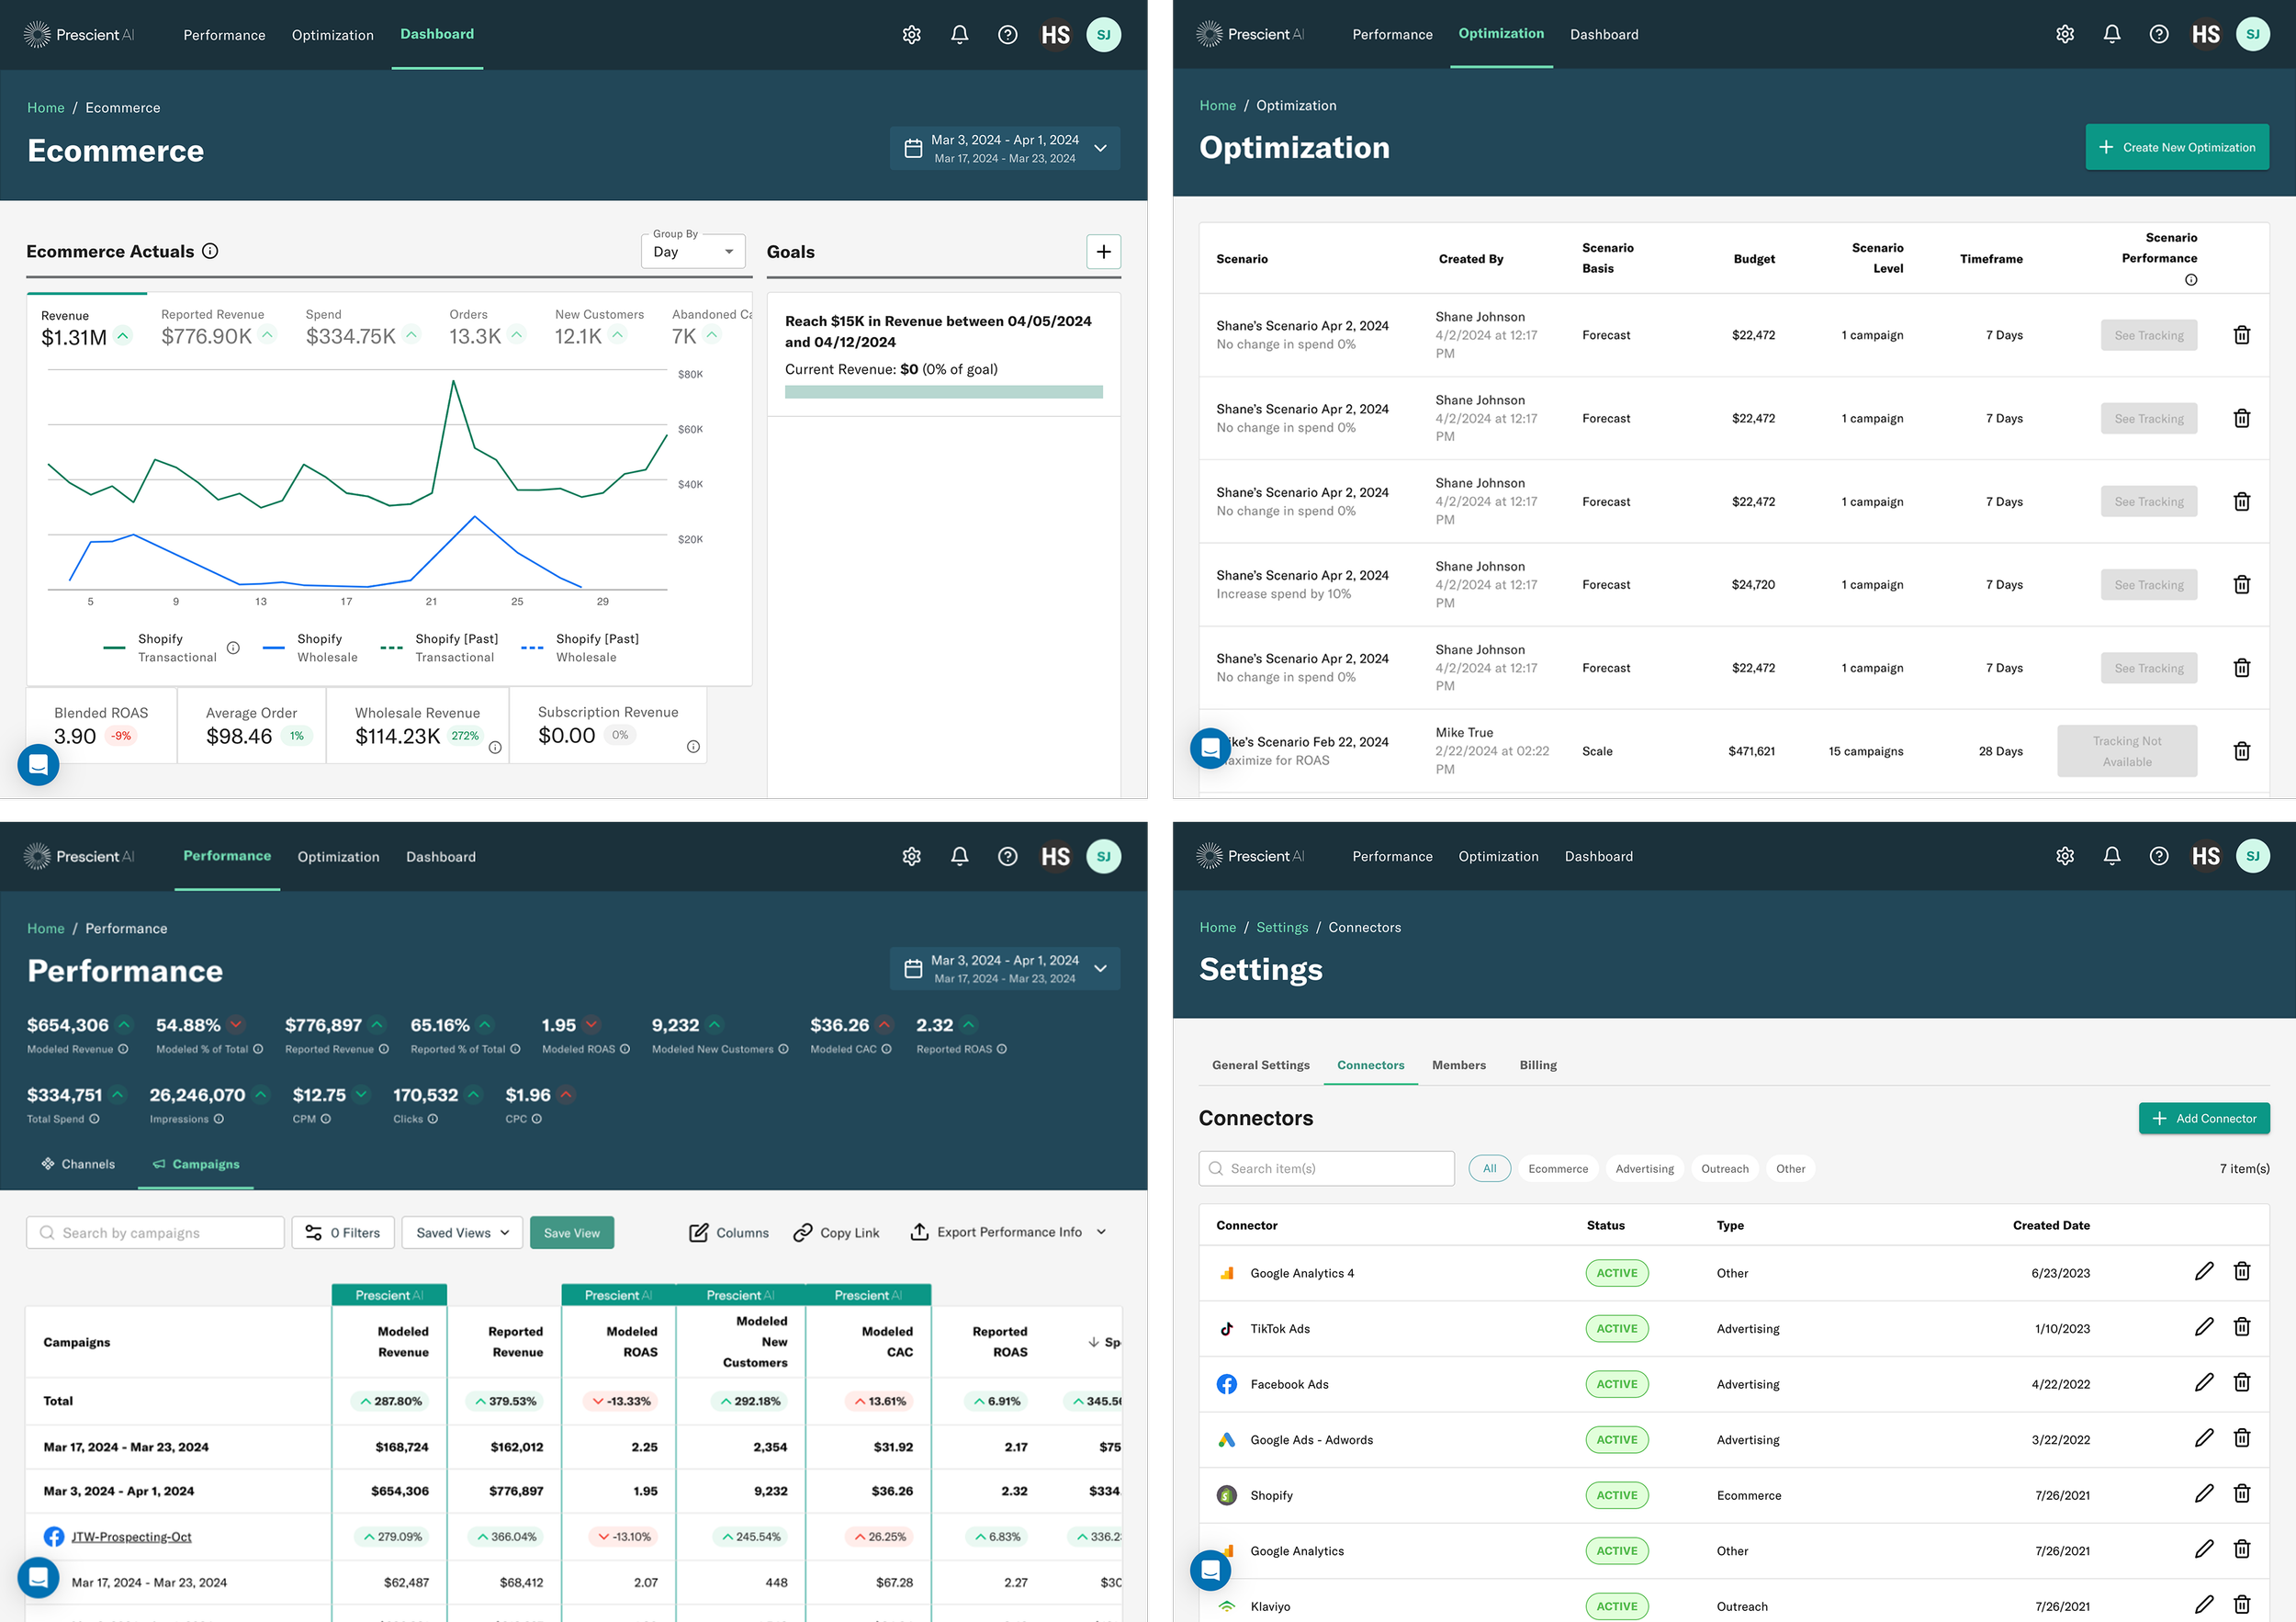
Task: Click the help icon in Performance header
Action: tap(1007, 857)
